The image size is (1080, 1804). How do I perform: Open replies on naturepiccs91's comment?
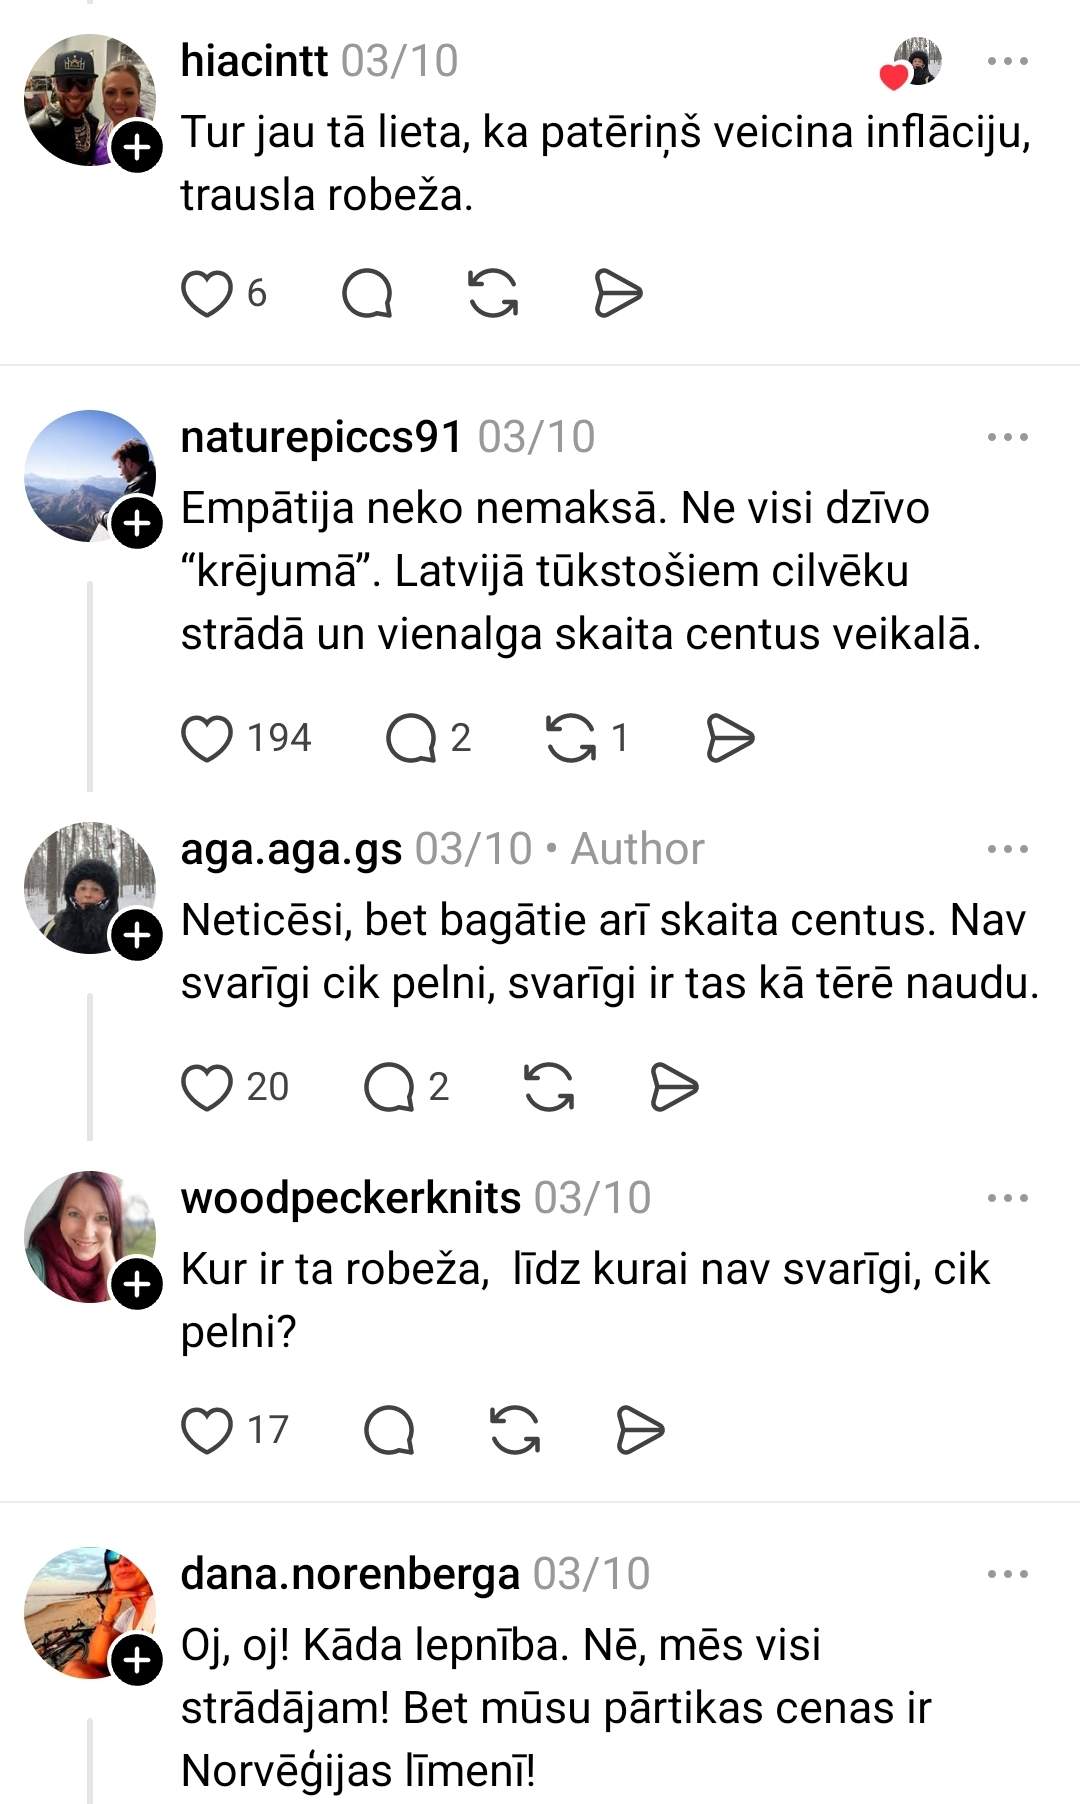[x=411, y=738]
